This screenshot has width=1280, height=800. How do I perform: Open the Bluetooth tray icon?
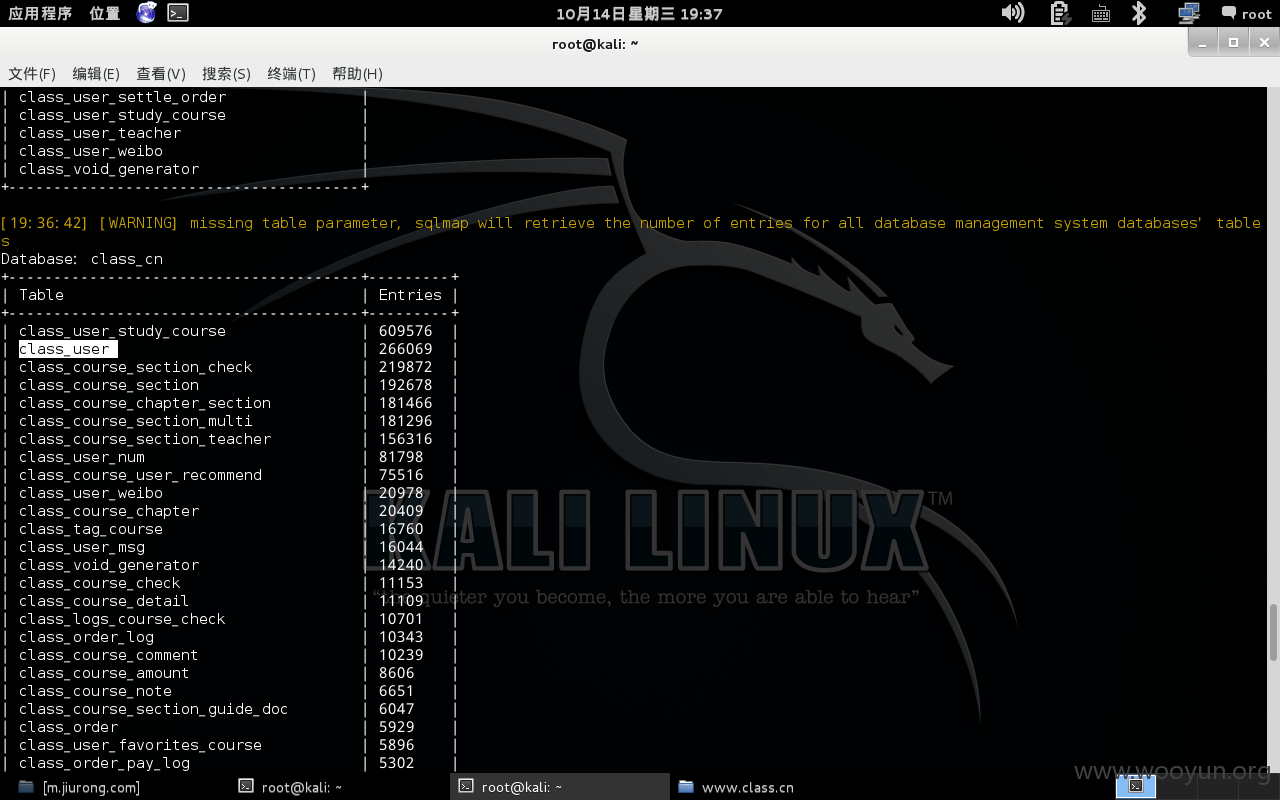[x=1138, y=13]
